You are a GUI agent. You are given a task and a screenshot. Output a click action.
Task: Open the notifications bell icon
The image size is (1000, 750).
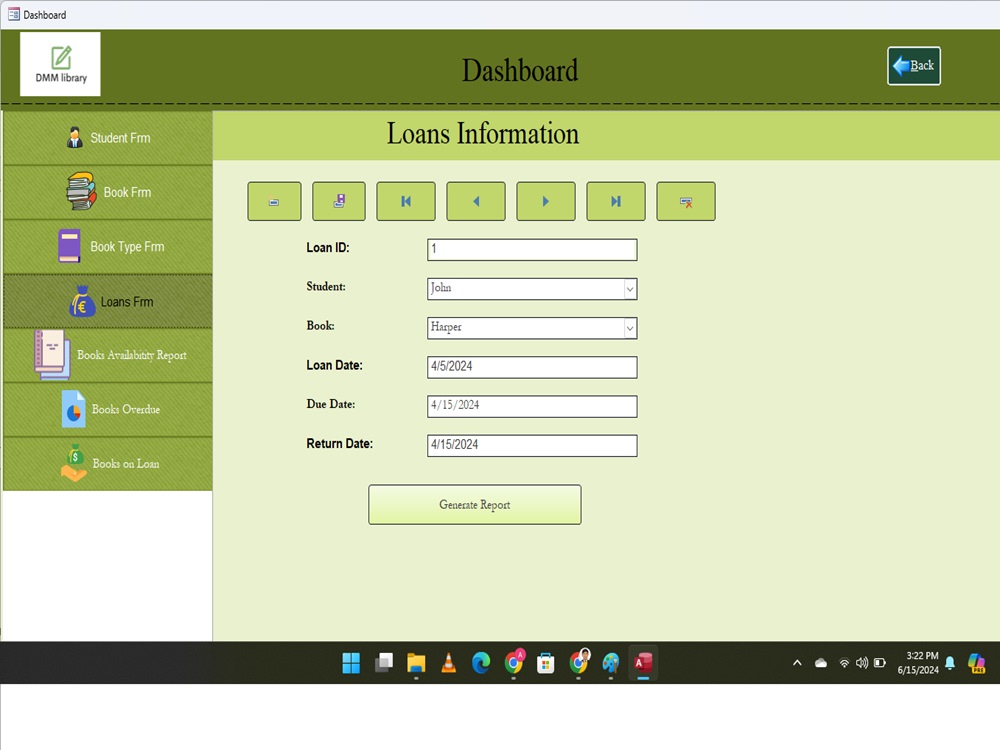(950, 663)
